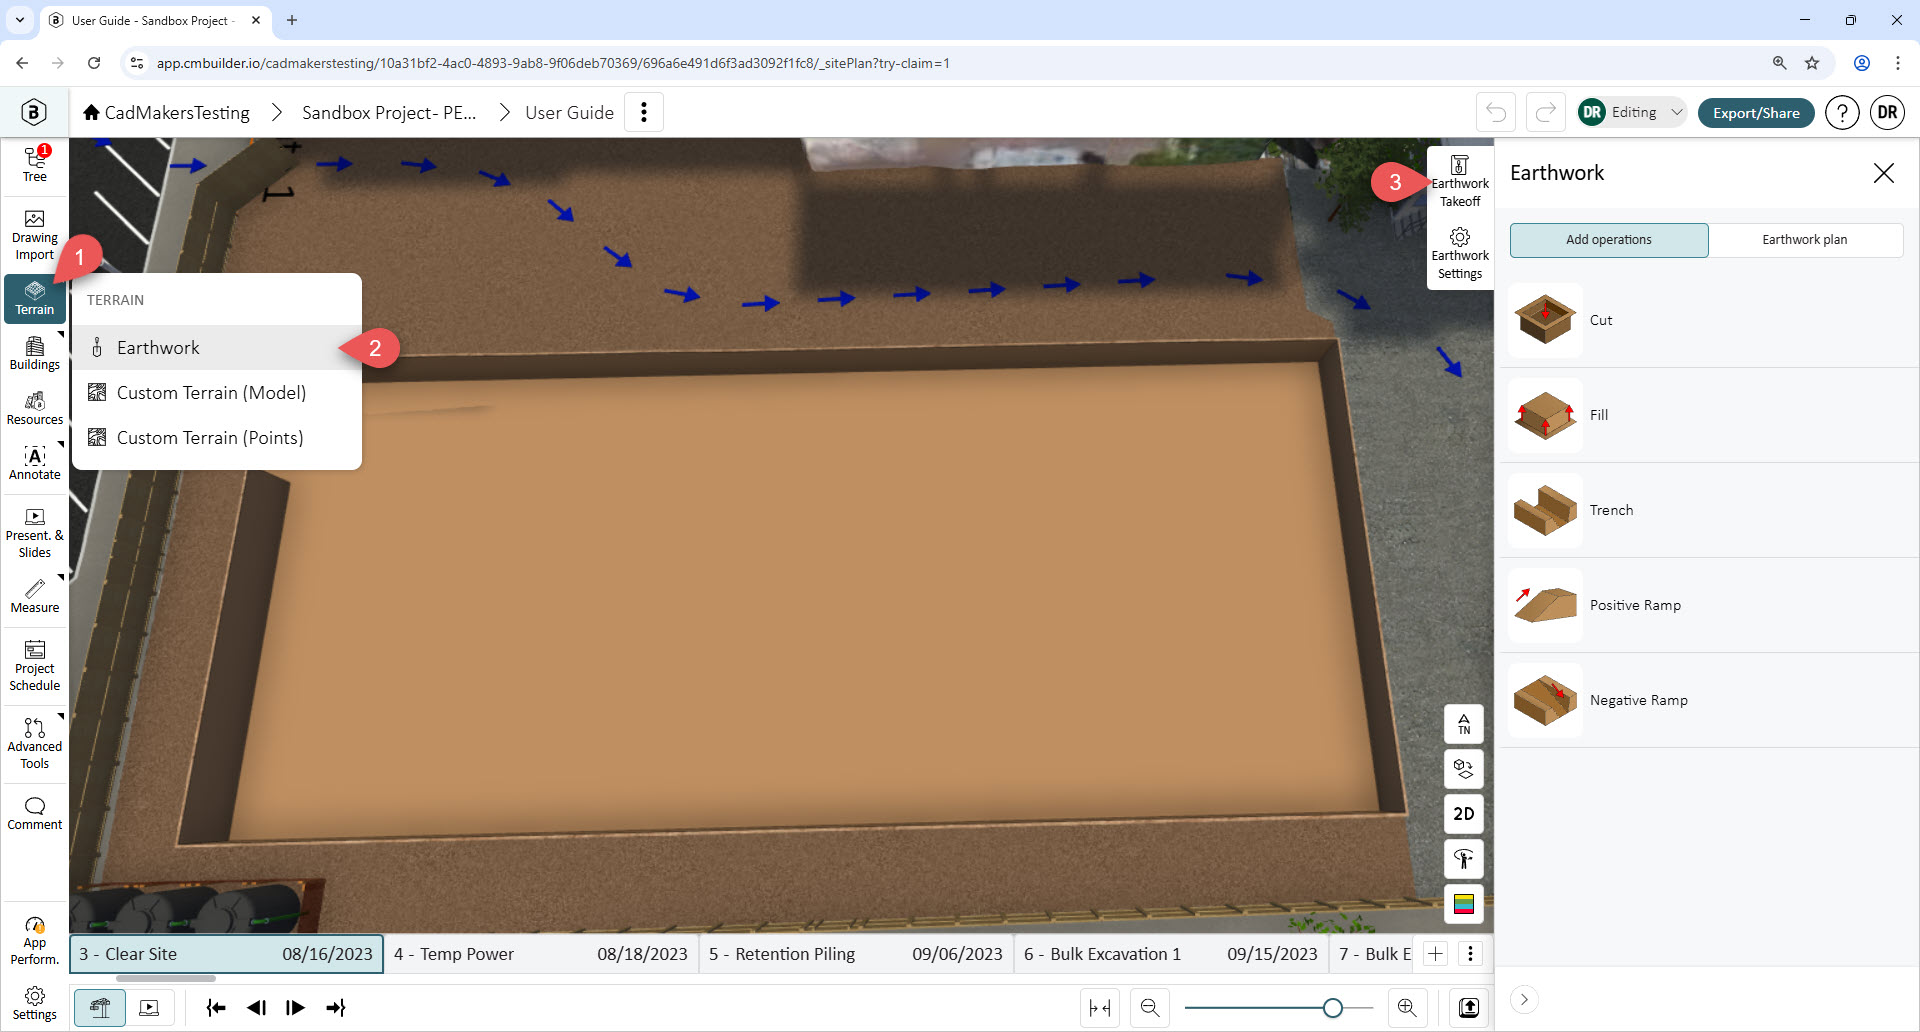The image size is (1920, 1032).
Task: Select Custom Terrain (Model)
Action: point(217,393)
